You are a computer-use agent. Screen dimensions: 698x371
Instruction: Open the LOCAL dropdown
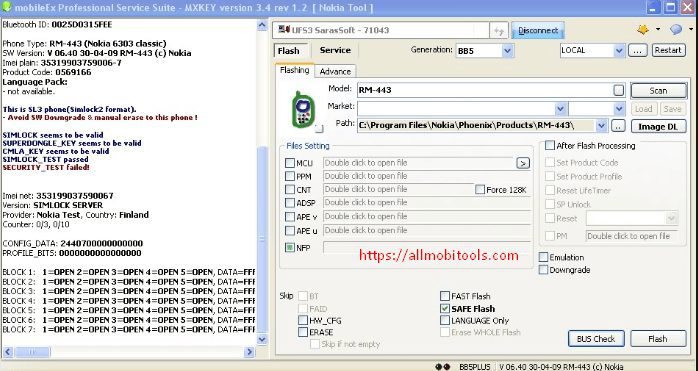point(619,50)
